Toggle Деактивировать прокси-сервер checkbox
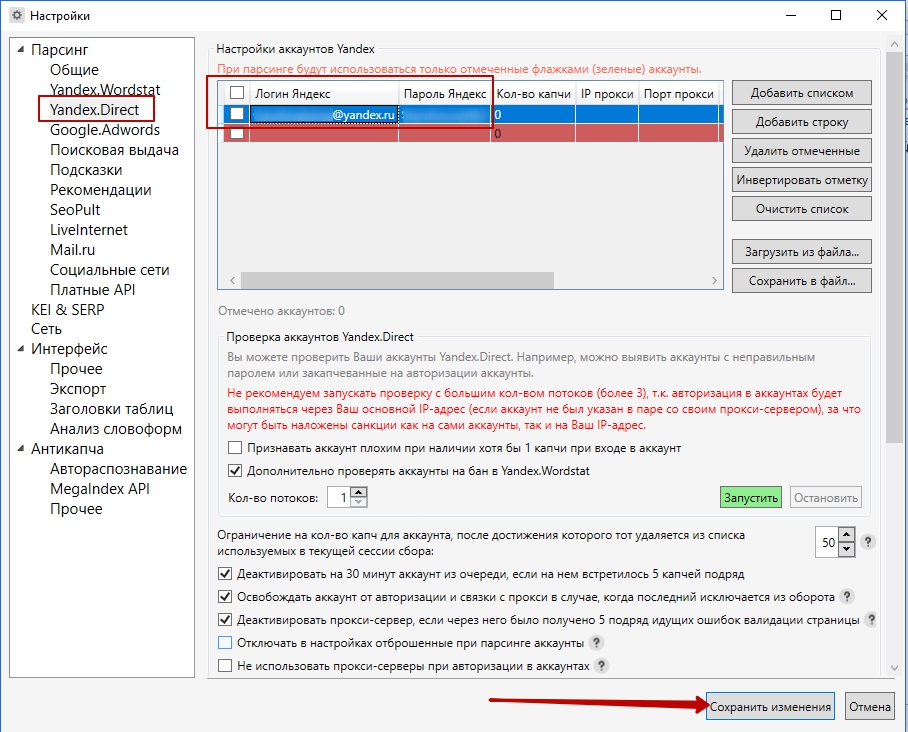Screen dimensions: 908x732 pyautogui.click(x=225, y=620)
